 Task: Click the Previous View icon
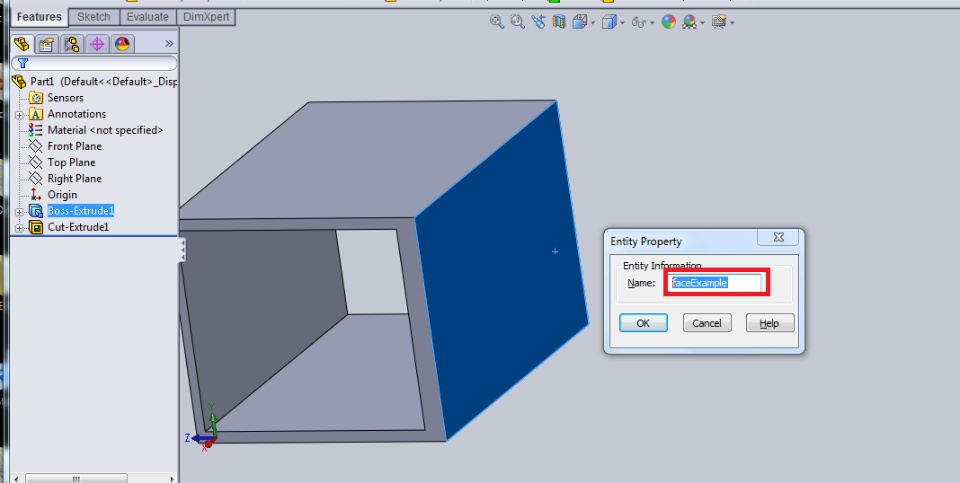(x=538, y=22)
